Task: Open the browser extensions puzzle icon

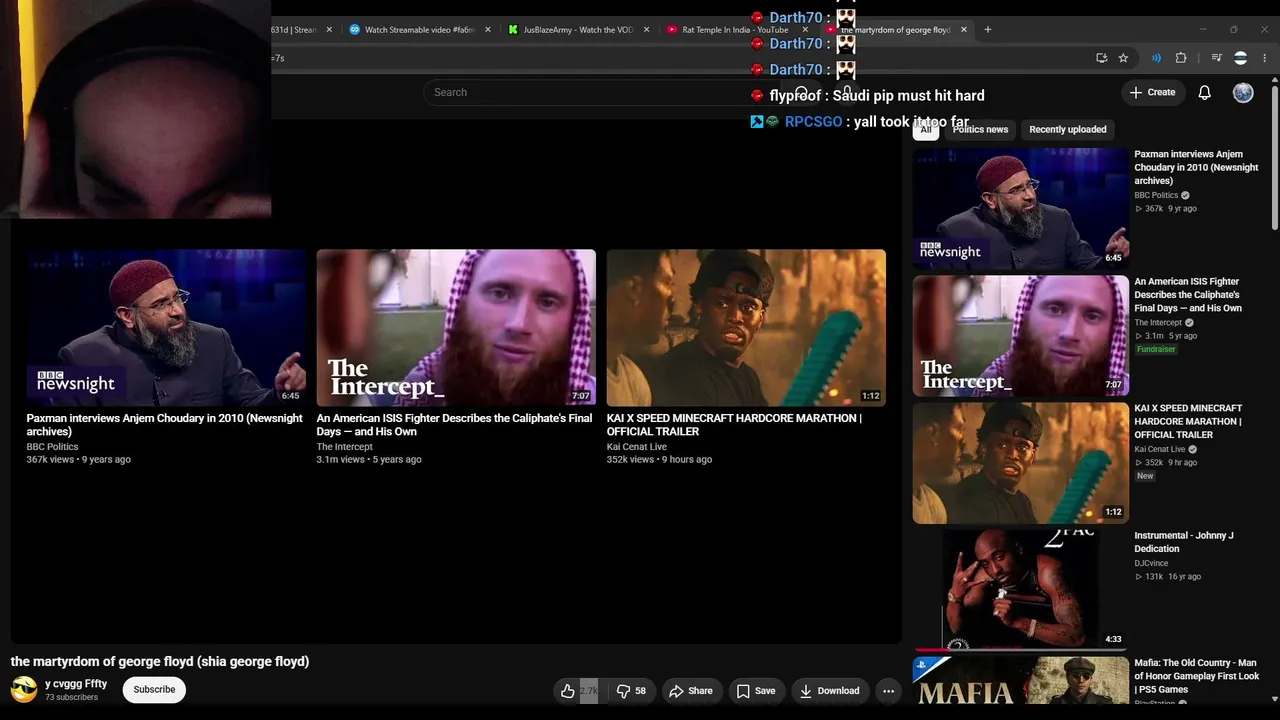Action: point(1181,58)
